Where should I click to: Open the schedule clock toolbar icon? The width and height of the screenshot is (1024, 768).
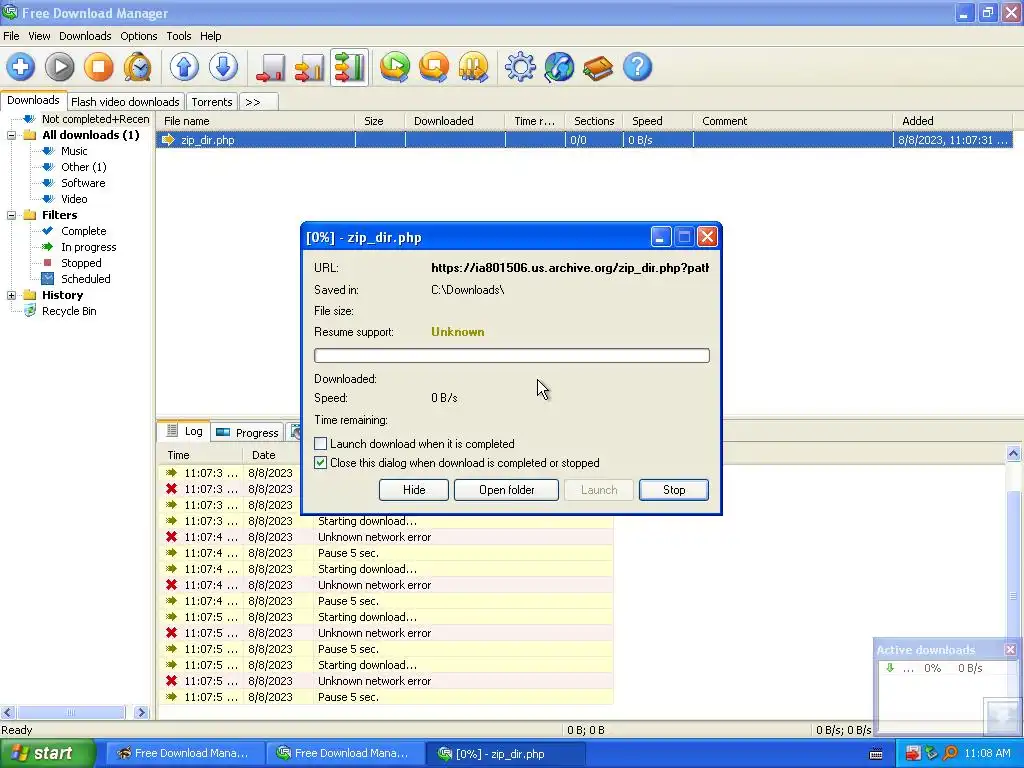coord(137,67)
